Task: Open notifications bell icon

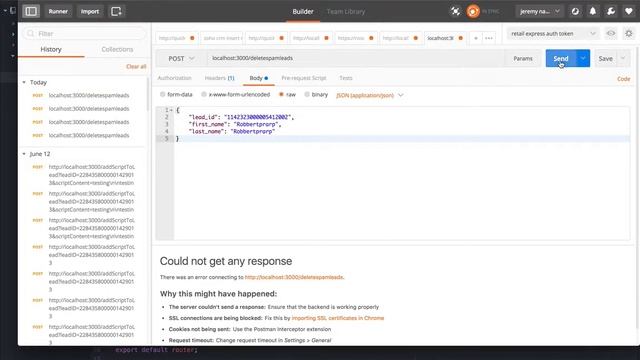Action: click(593, 11)
